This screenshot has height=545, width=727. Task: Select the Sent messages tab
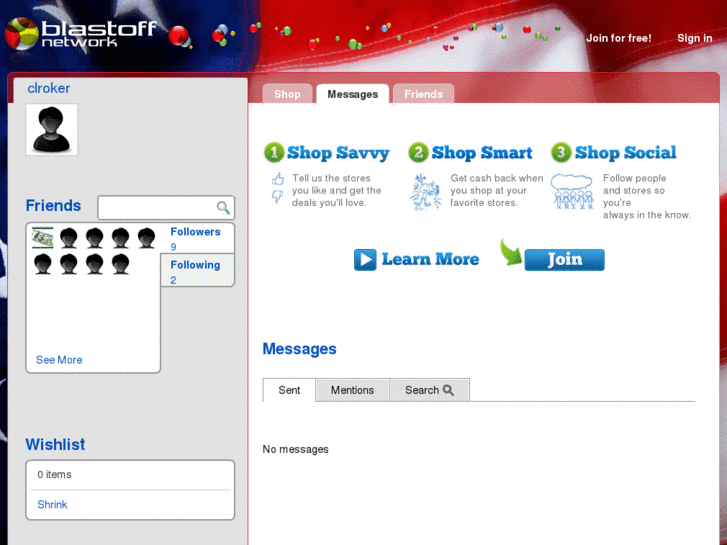pos(289,390)
